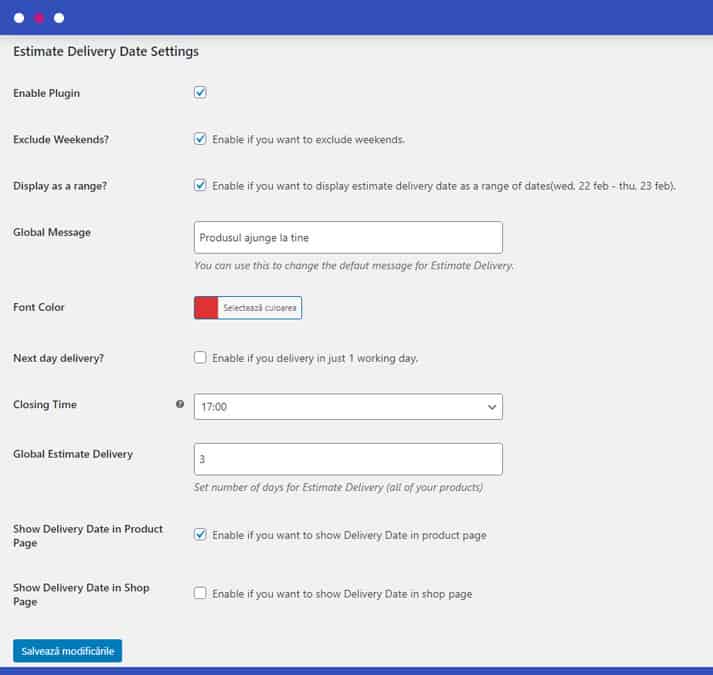The height and width of the screenshot is (675, 713).
Task: Click the range of dates description label
Action: pos(444,186)
